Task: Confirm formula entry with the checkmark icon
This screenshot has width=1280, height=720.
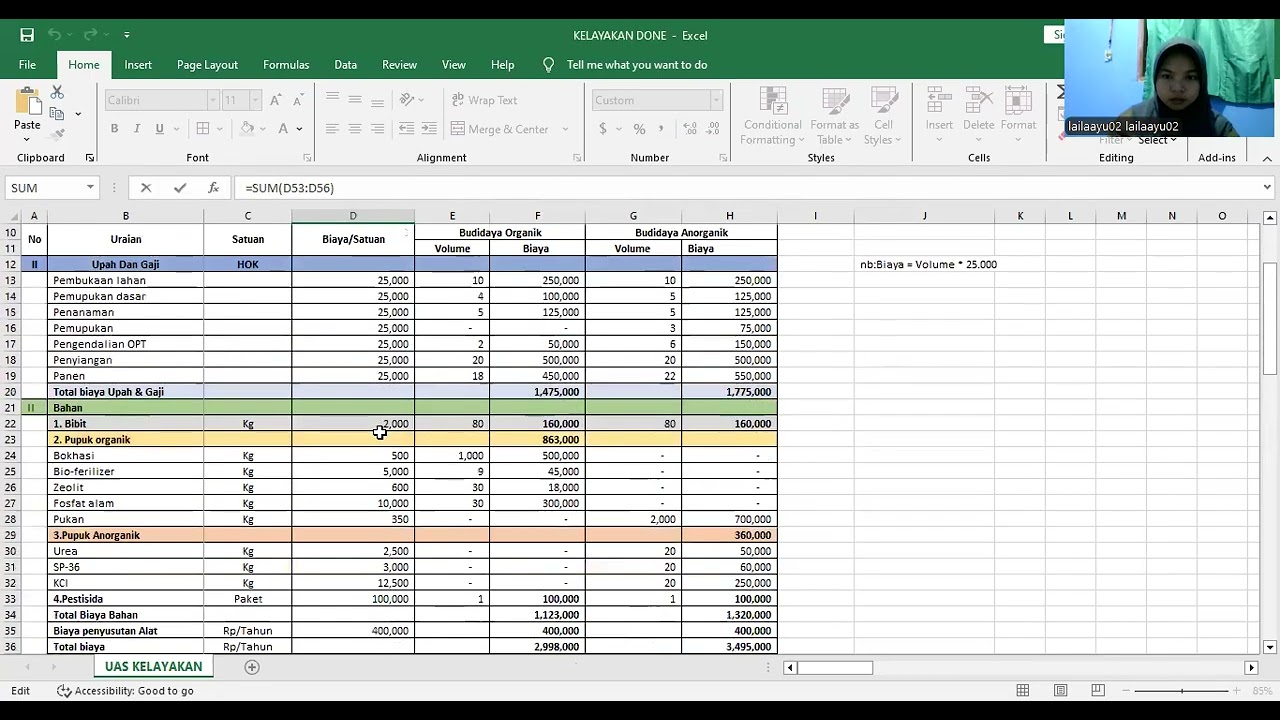Action: [x=180, y=188]
